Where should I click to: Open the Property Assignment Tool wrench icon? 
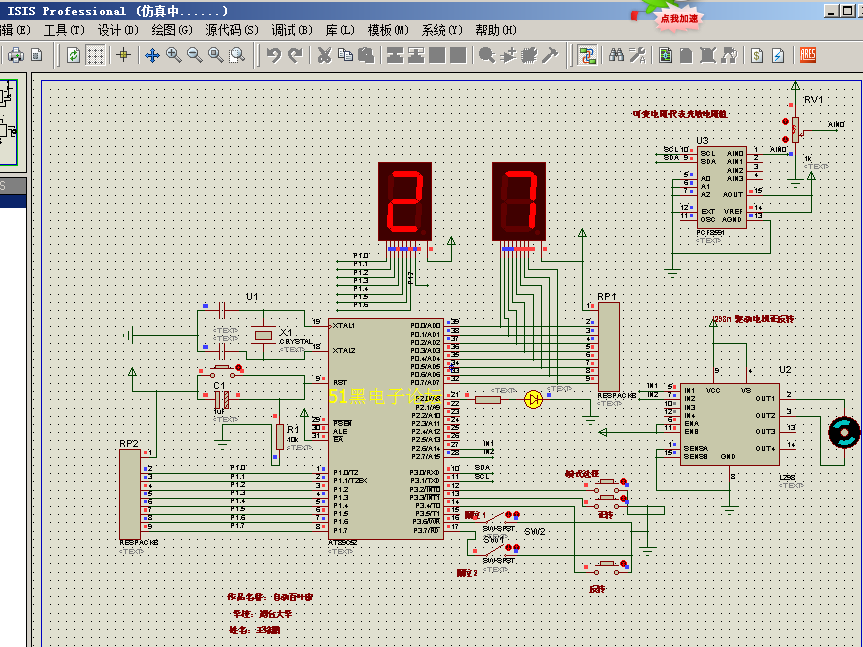(x=637, y=55)
